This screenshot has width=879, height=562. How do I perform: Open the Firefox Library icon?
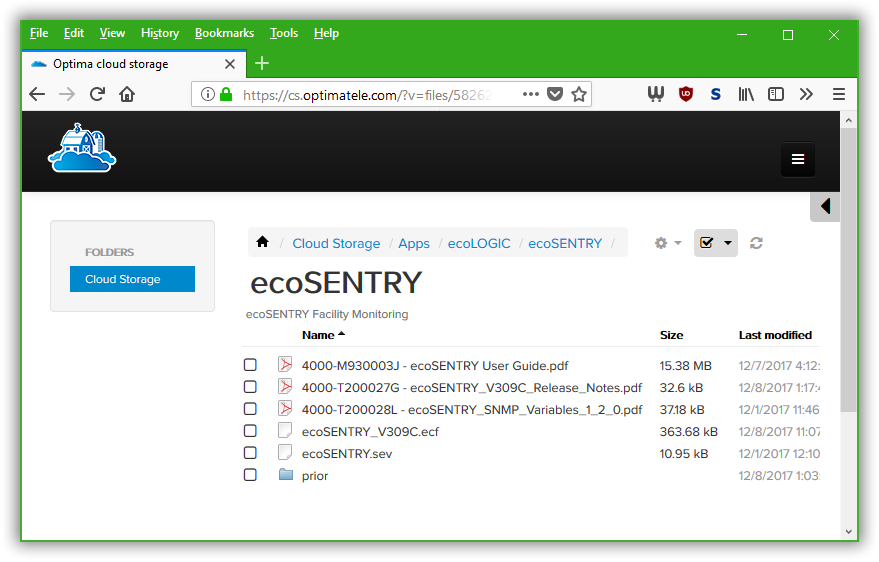pos(746,94)
